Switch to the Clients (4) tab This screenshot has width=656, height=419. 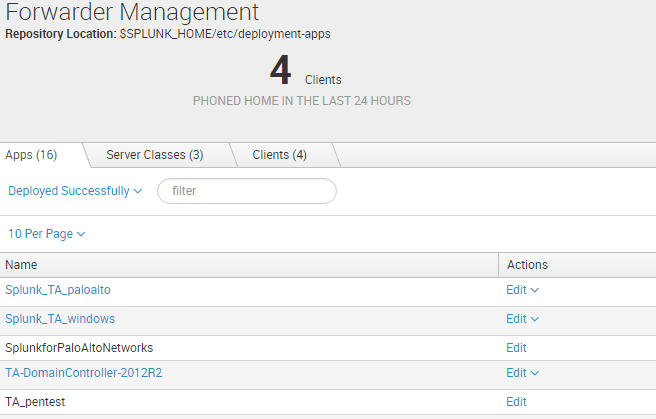pos(279,155)
